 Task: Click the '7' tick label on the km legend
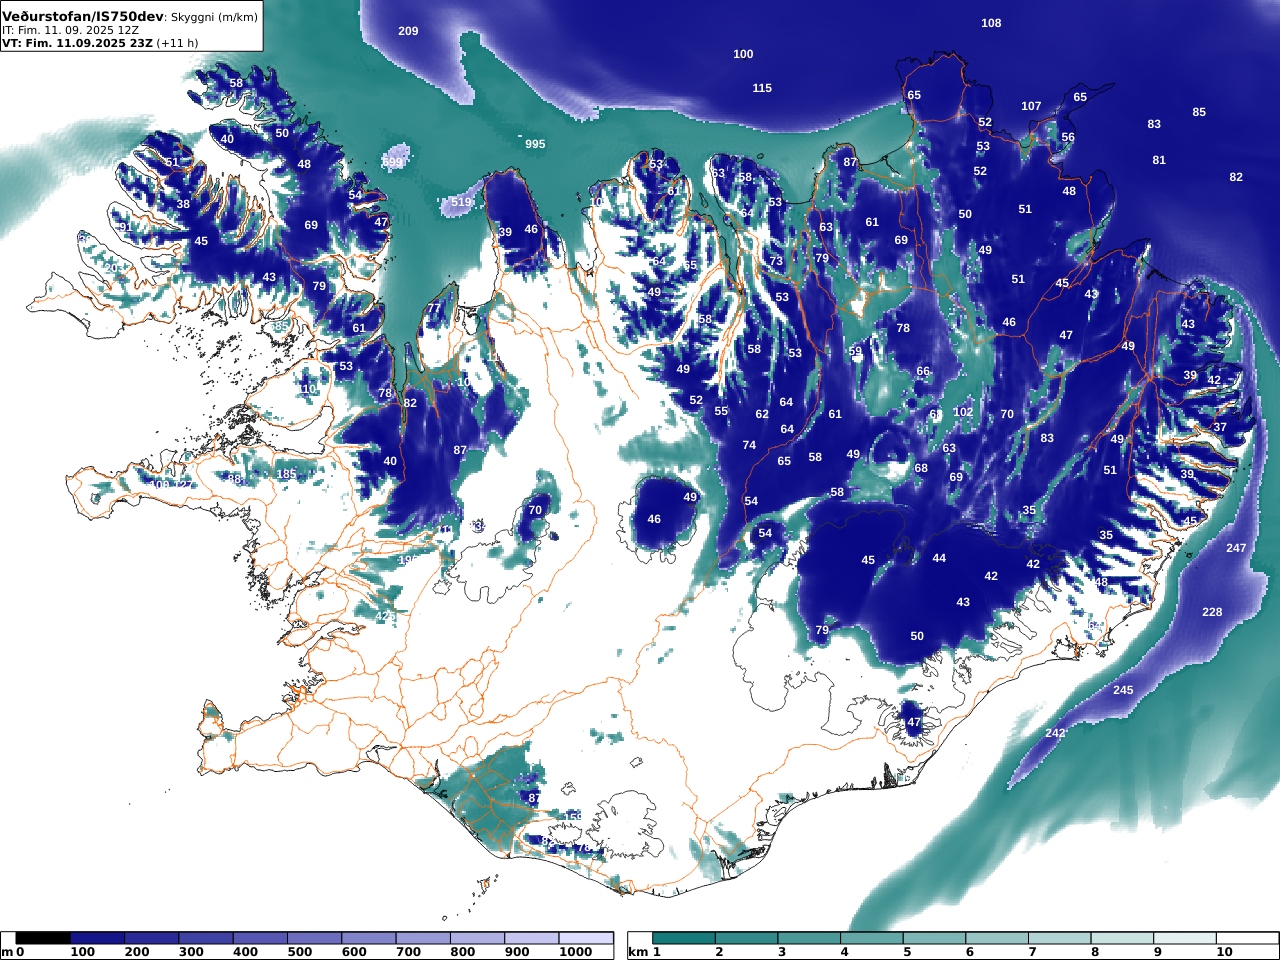[x=1032, y=952]
